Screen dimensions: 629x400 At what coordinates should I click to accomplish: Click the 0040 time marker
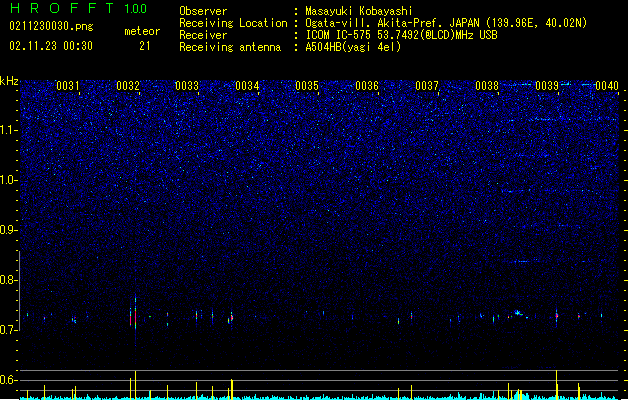[x=607, y=85]
